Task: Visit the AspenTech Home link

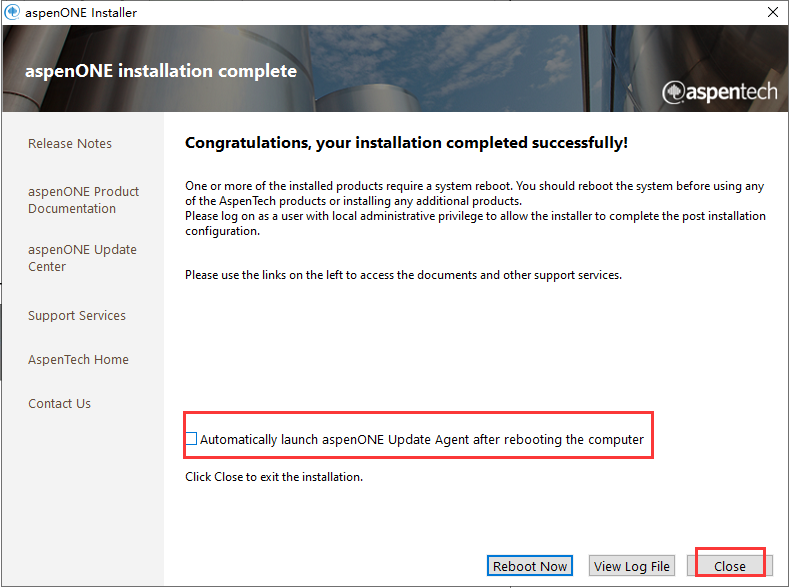Action: (x=78, y=360)
